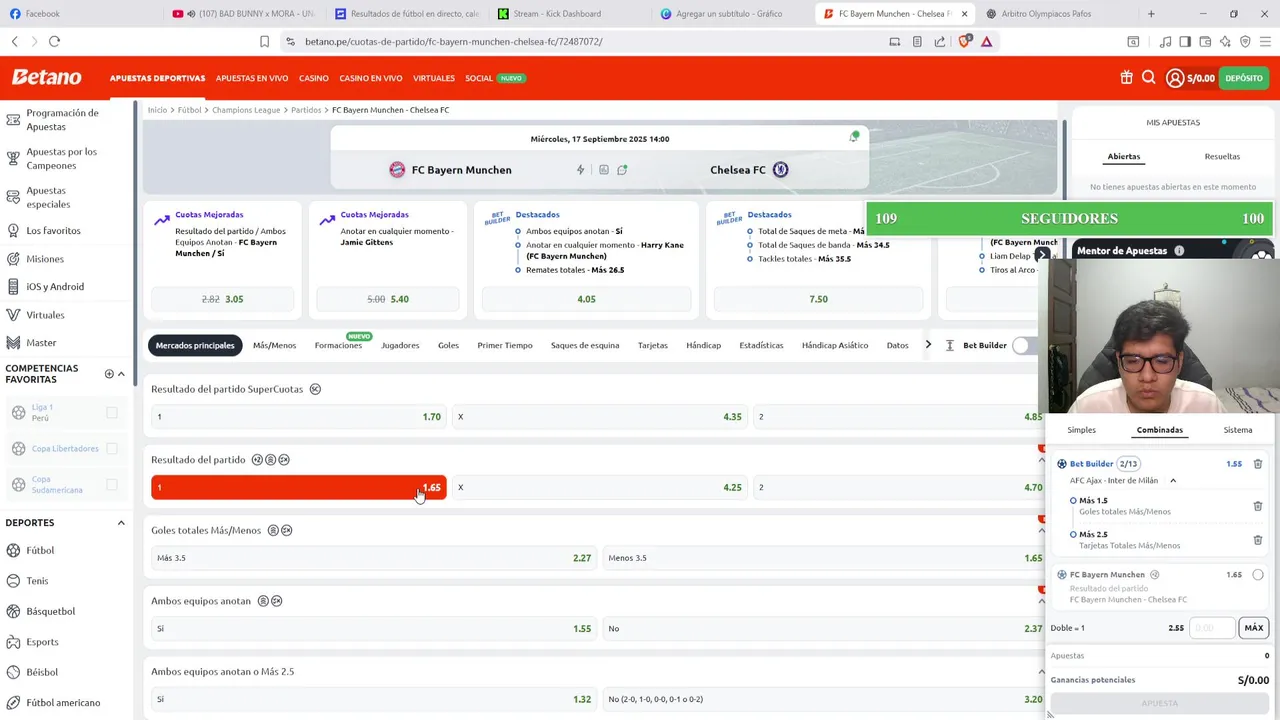Open Casino in the top menu
This screenshot has height=720, width=1280.
coord(313,78)
